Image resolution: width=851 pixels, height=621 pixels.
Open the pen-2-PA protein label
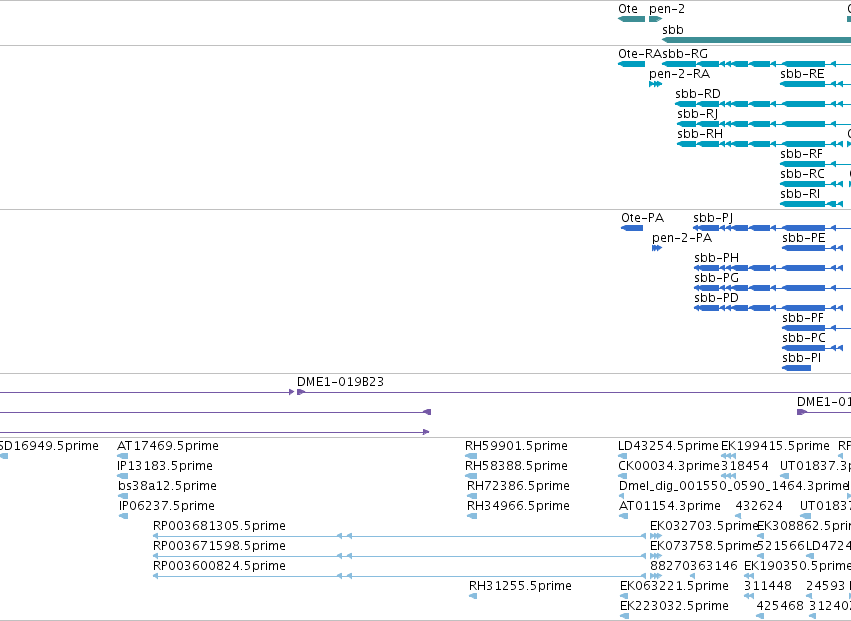[682, 238]
